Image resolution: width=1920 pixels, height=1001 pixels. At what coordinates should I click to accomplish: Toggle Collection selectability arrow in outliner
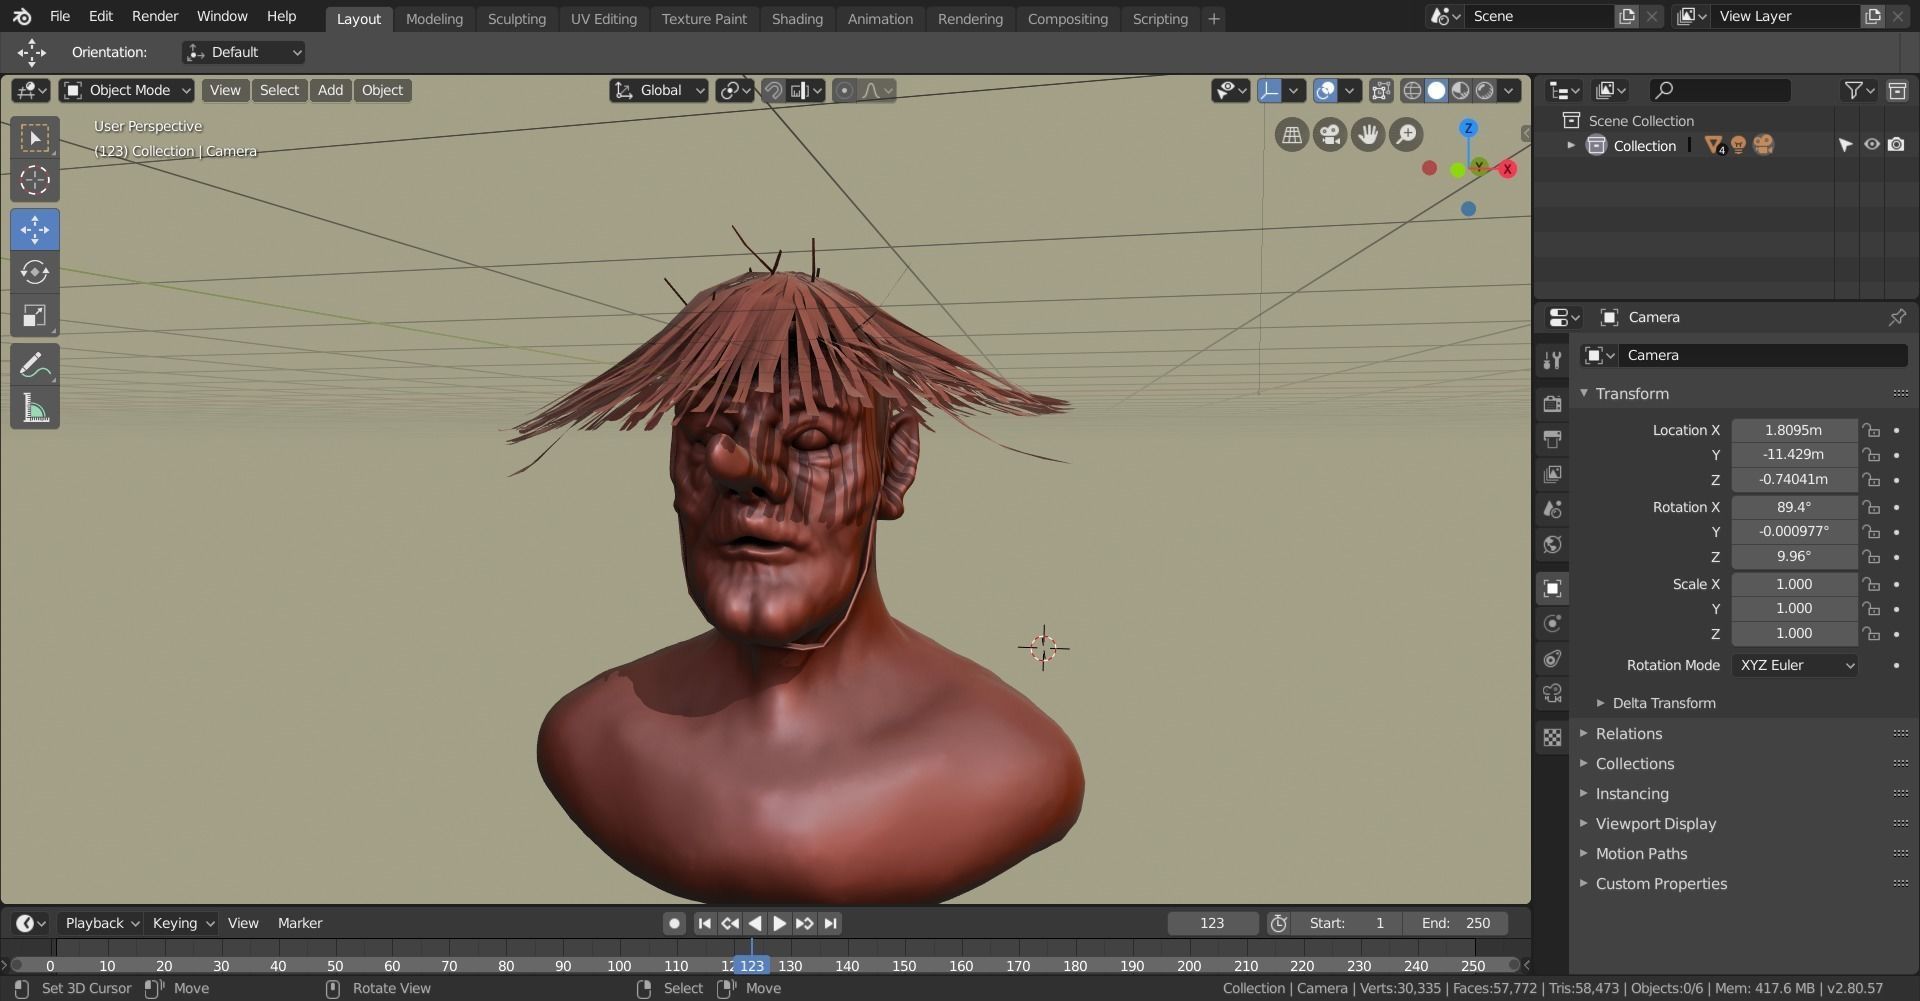(1845, 145)
